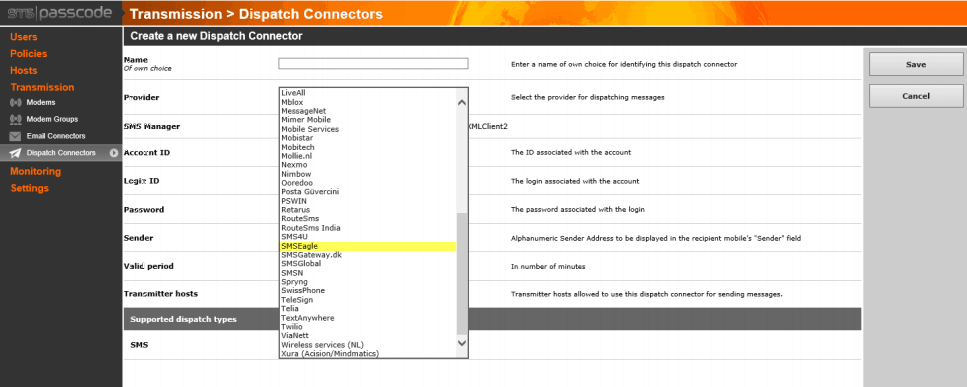Open the Monitoring section
967x387 pixels.
pyautogui.click(x=35, y=171)
